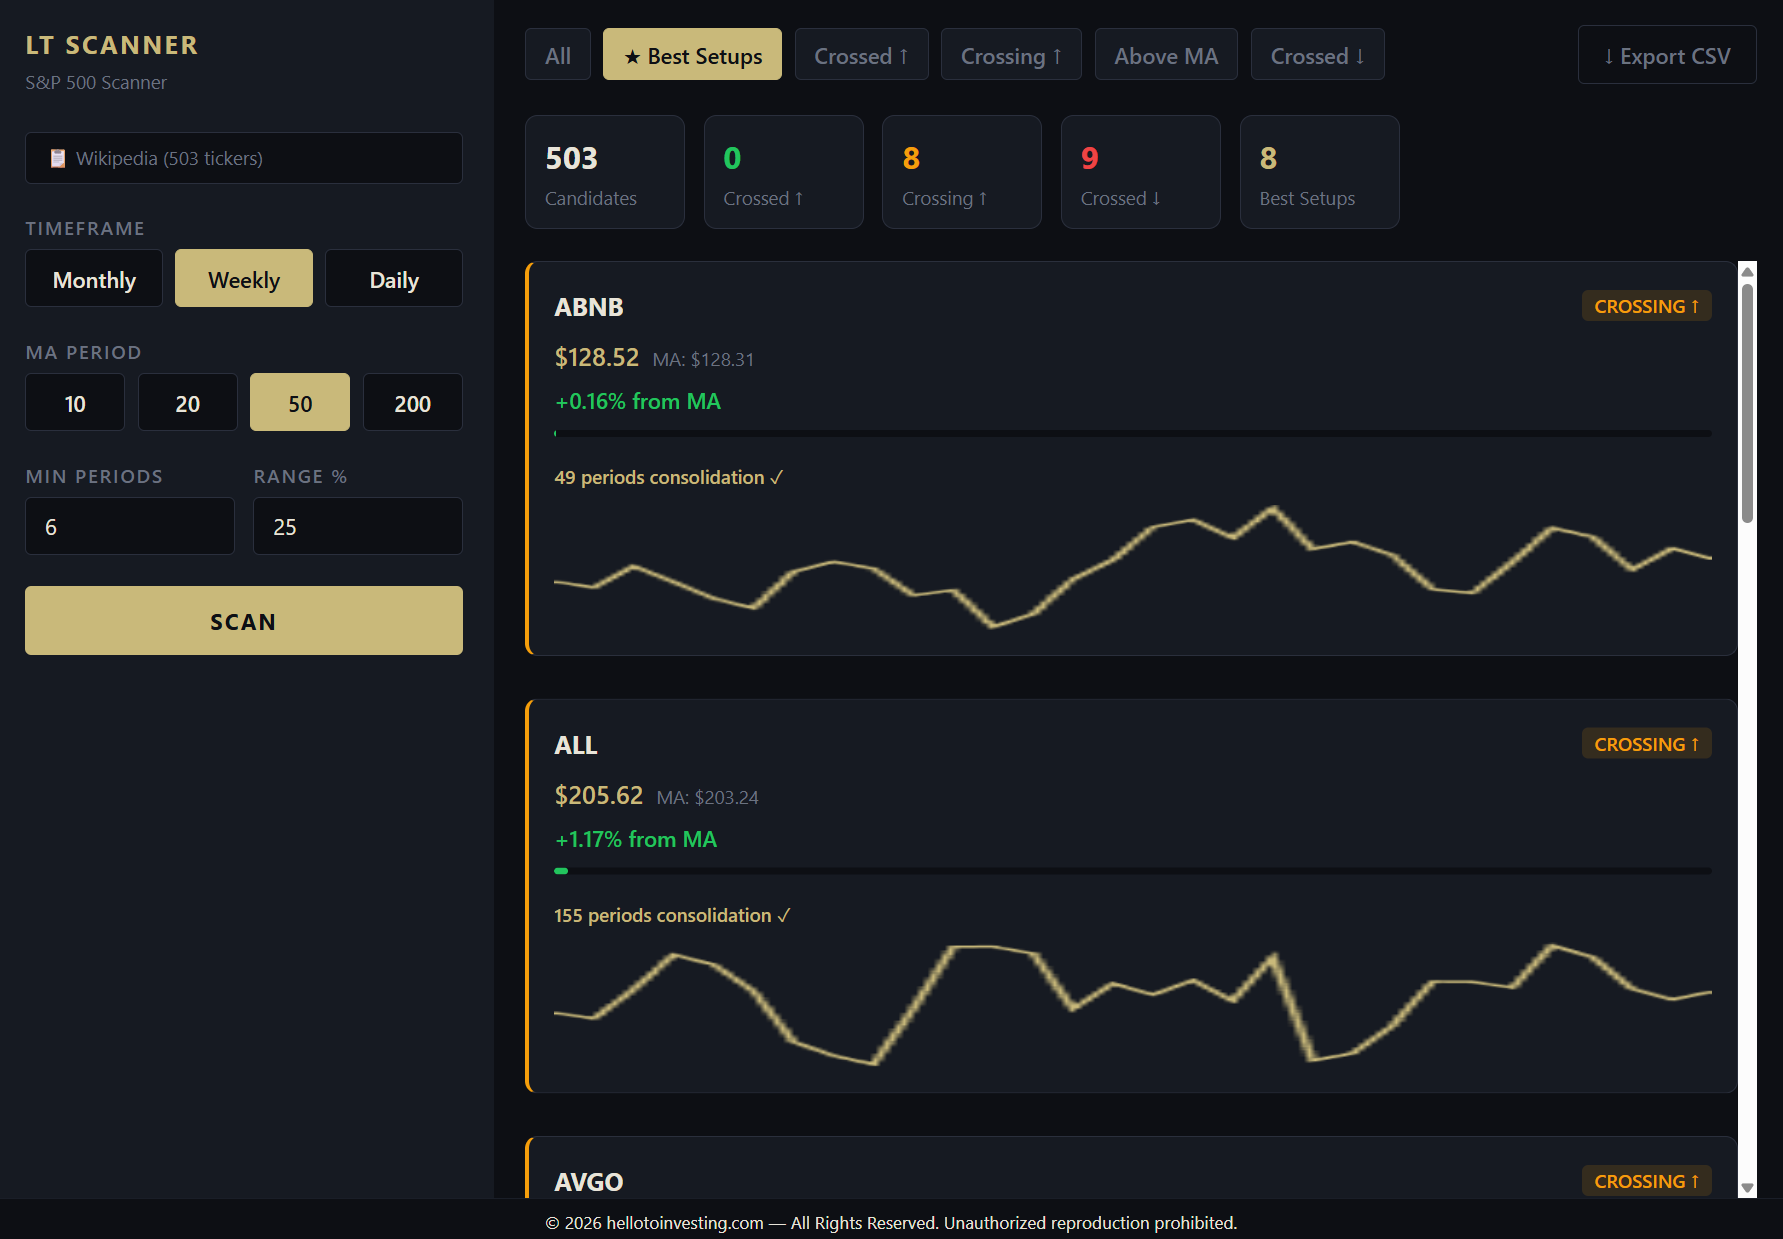Click the Wikipedia source document icon

pyautogui.click(x=58, y=158)
